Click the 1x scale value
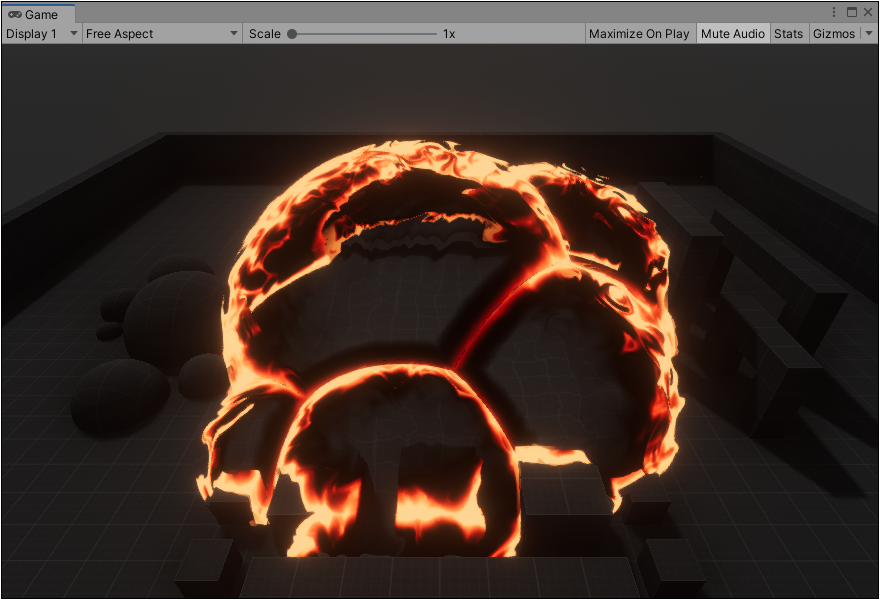Image resolution: width=880 pixels, height=600 pixels. coord(449,34)
